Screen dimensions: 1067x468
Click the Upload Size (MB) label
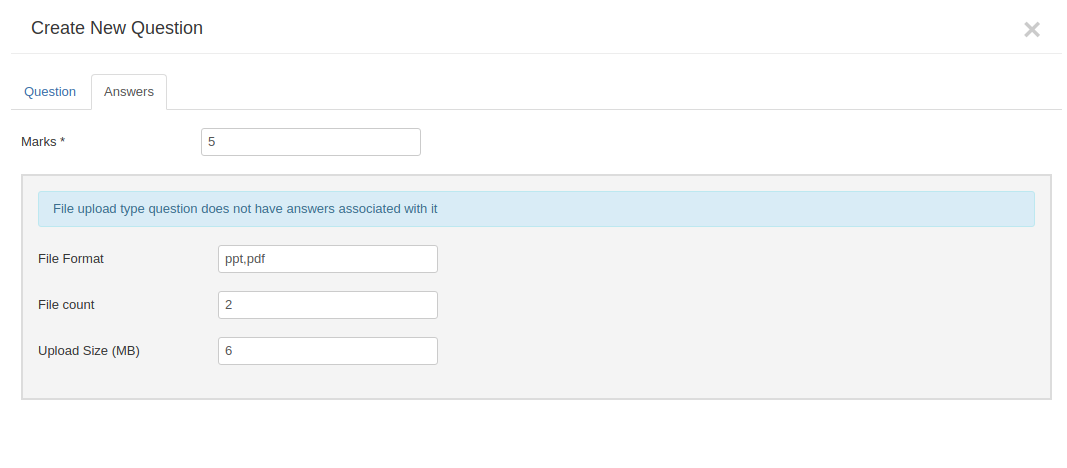(x=89, y=351)
